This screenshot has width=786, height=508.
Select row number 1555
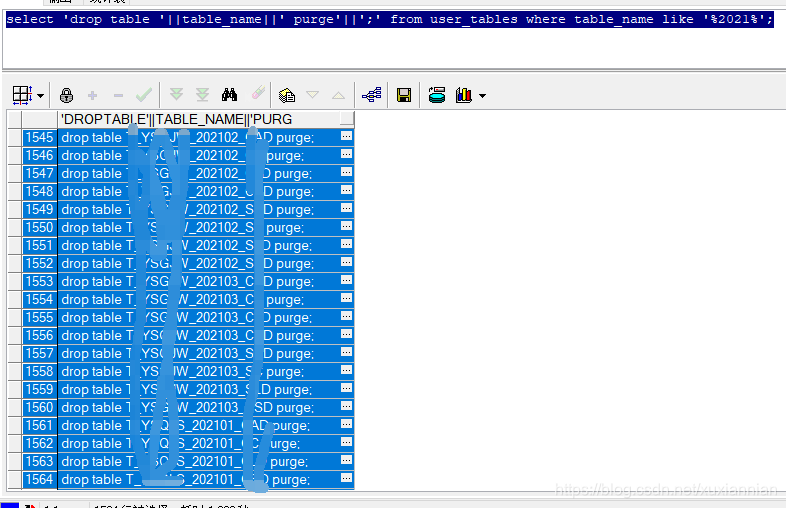tap(40, 317)
